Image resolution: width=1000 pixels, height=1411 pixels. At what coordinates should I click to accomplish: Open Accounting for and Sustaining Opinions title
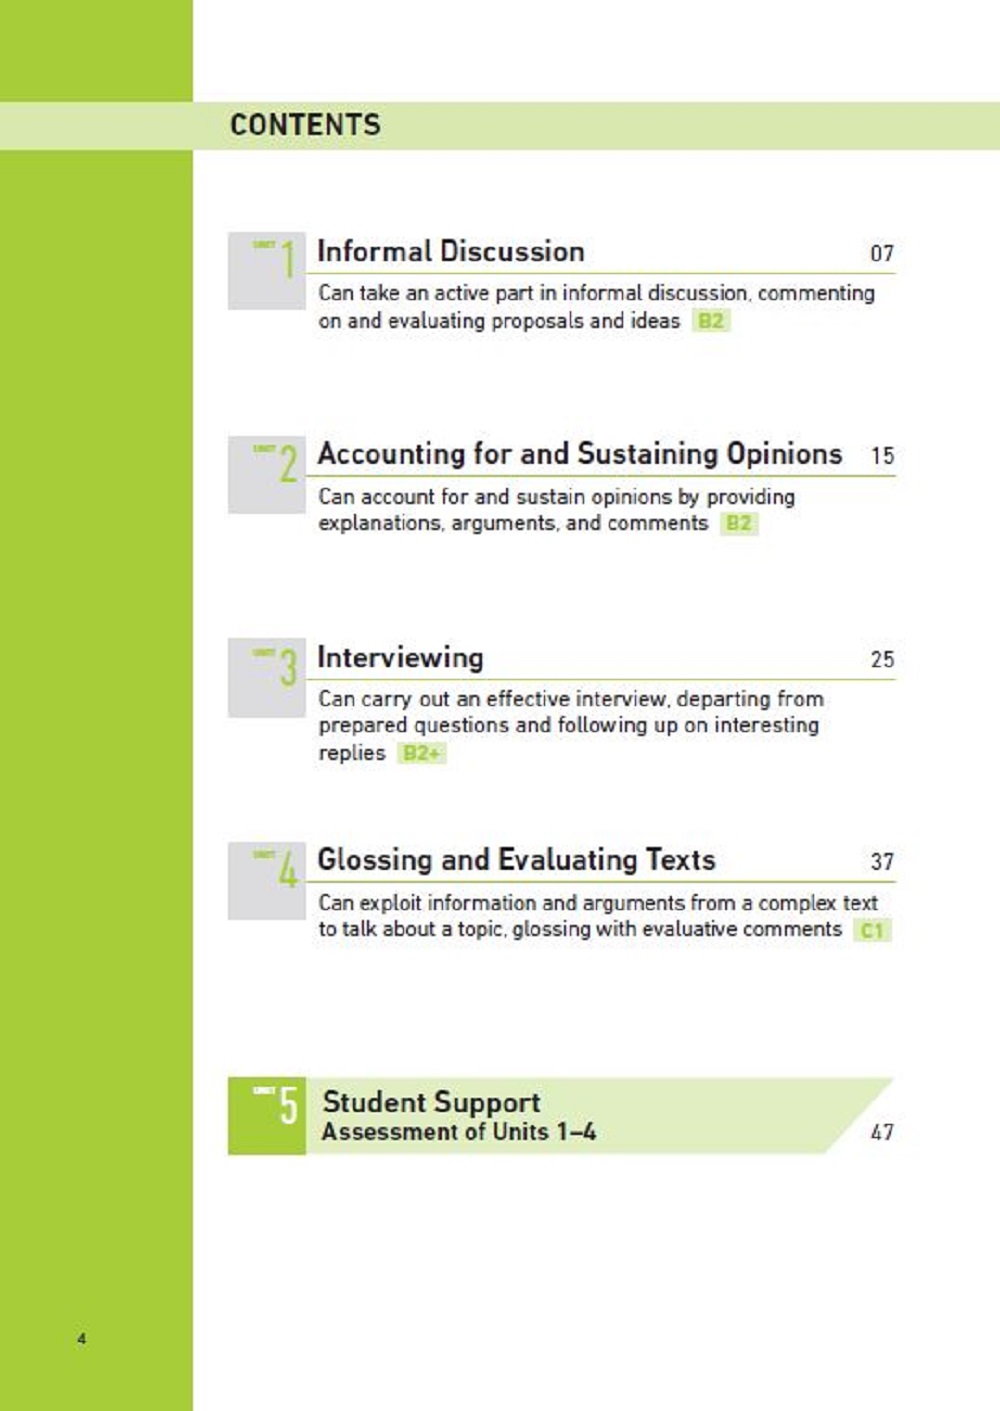pyautogui.click(x=579, y=454)
